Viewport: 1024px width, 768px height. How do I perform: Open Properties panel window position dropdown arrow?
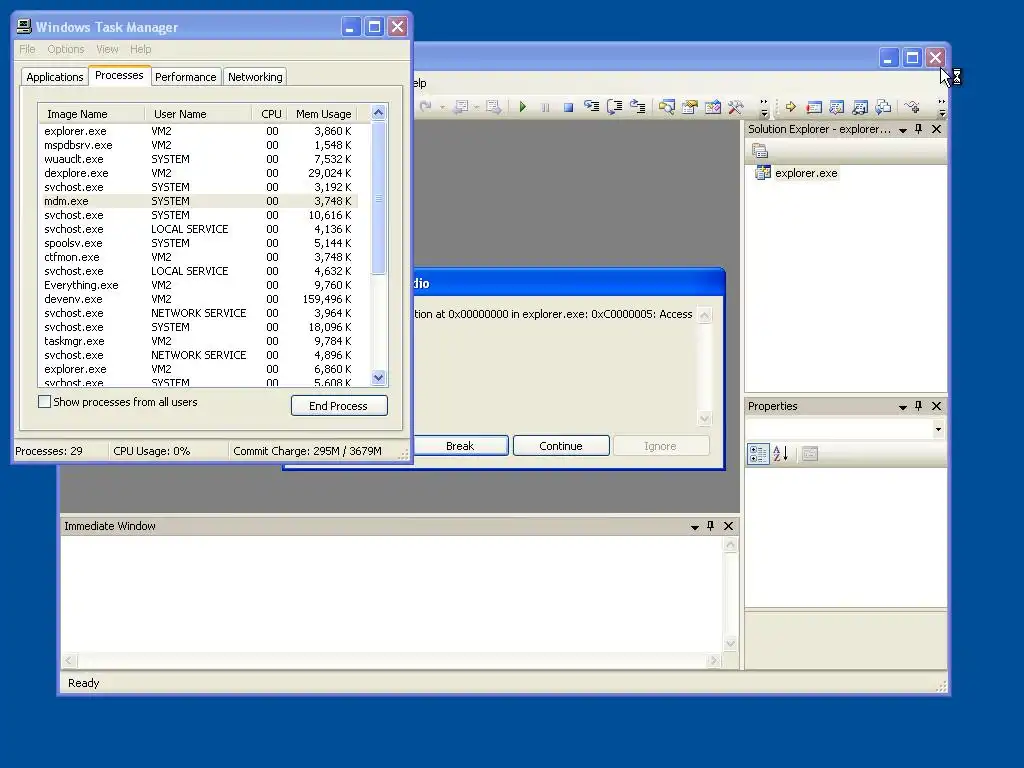pyautogui.click(x=903, y=407)
